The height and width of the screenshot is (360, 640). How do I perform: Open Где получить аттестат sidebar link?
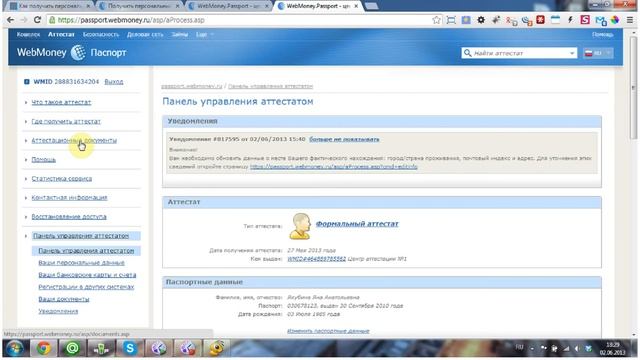pyautogui.click(x=66, y=122)
